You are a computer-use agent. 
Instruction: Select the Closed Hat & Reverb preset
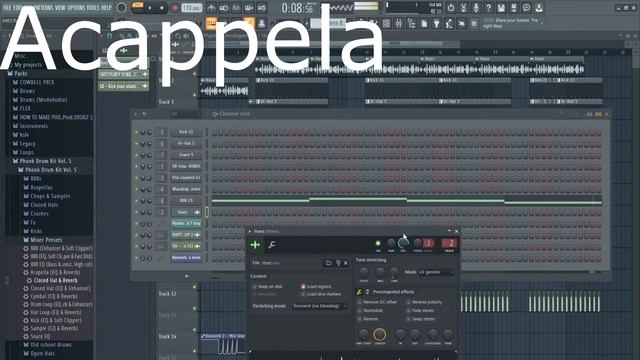click(x=56, y=280)
